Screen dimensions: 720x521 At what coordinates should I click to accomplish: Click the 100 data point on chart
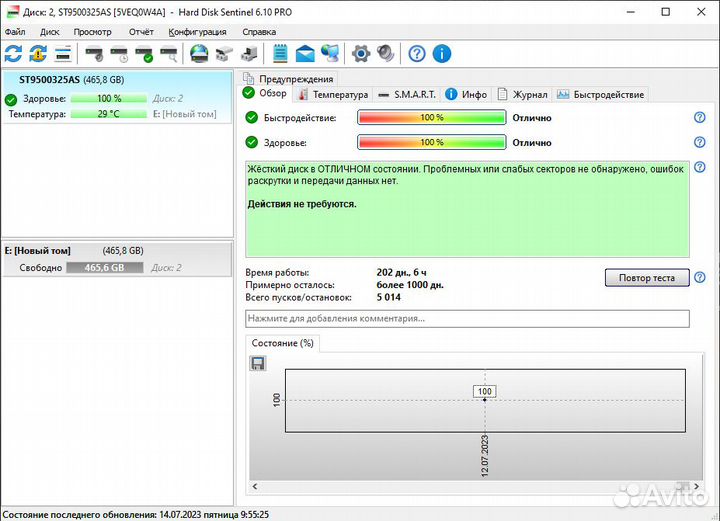click(485, 399)
